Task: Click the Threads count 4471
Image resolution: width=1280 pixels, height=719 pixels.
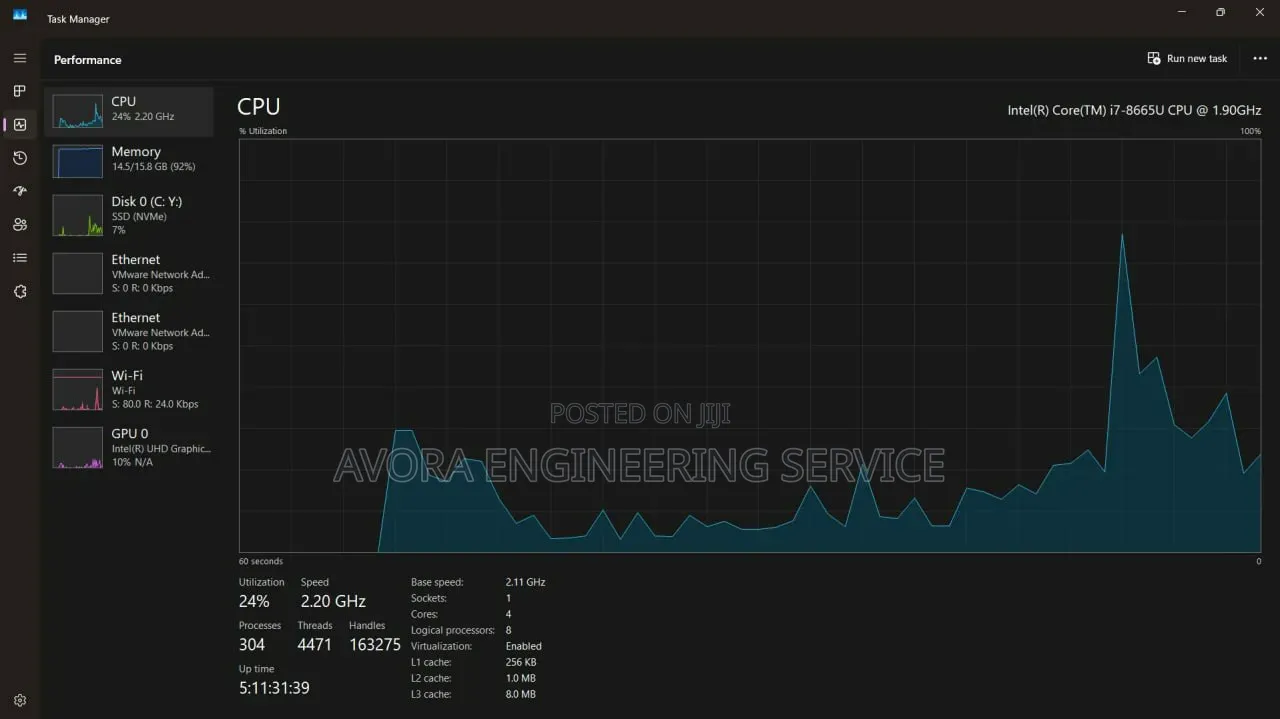Action: pyautogui.click(x=314, y=645)
